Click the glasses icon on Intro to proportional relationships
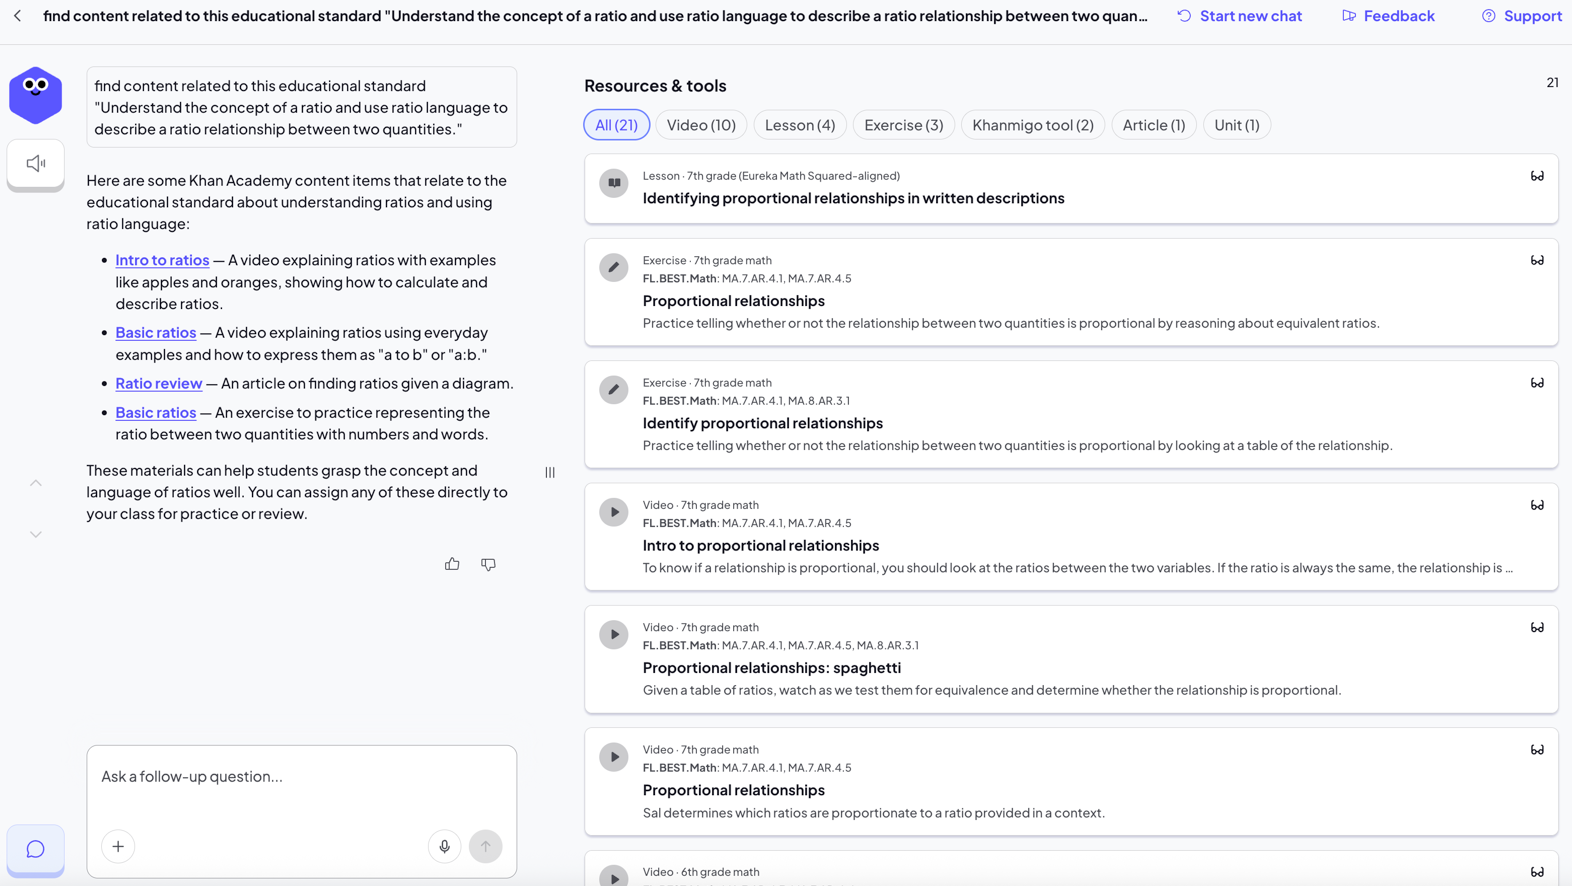The height and width of the screenshot is (886, 1572). (1537, 505)
